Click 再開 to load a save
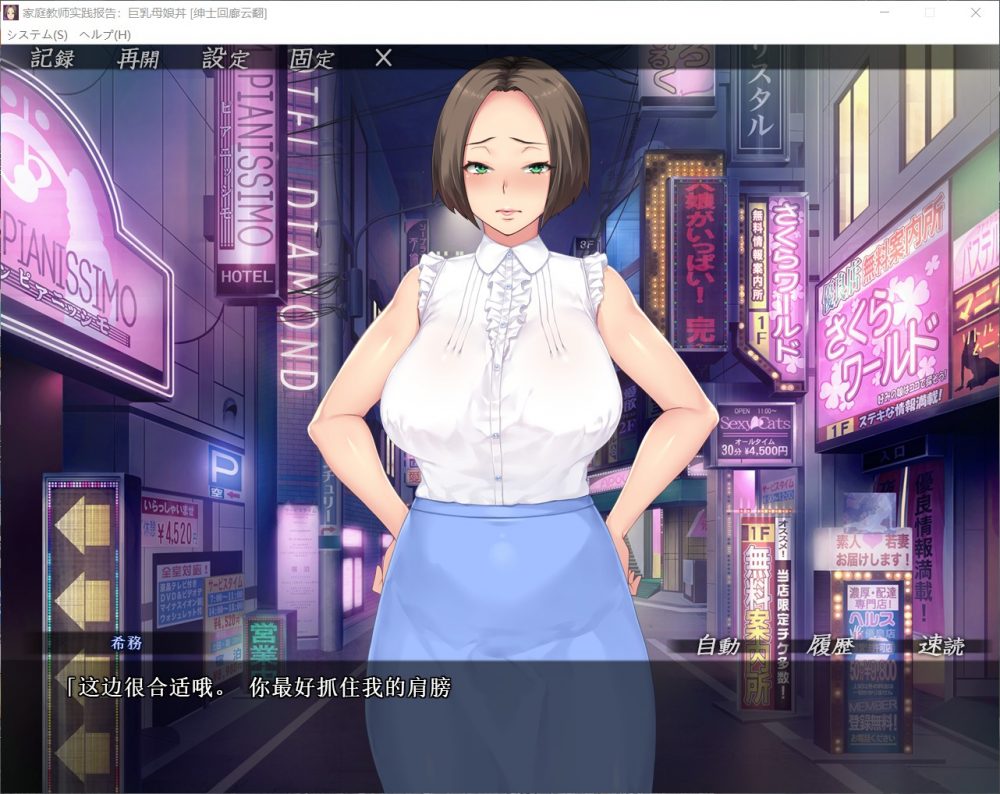Screen dimensions: 1000x794 coord(138,59)
